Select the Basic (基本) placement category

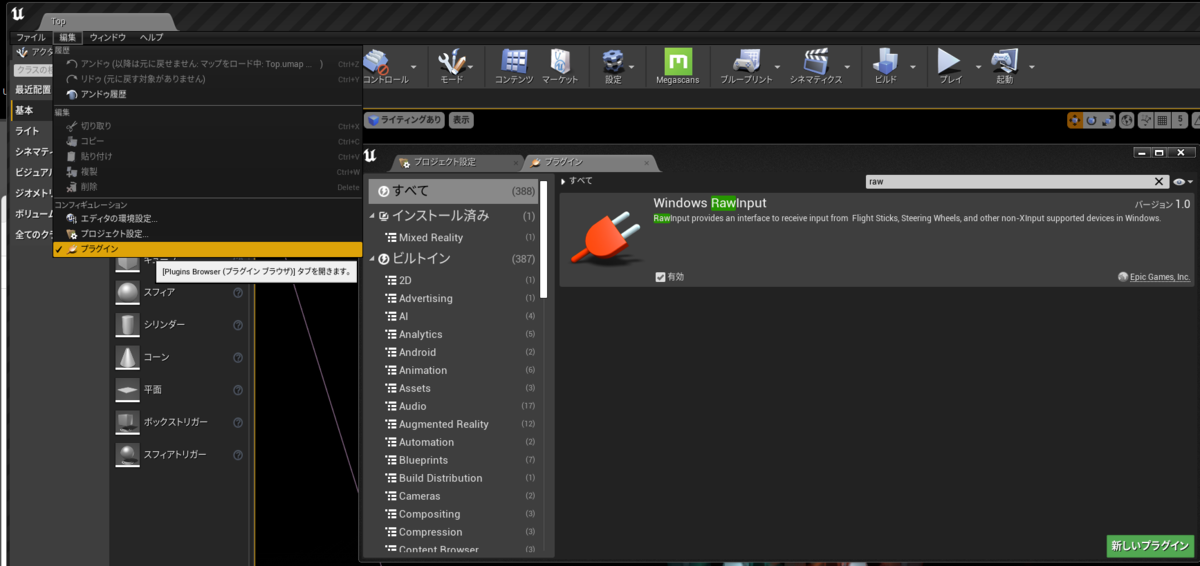[x=31, y=110]
